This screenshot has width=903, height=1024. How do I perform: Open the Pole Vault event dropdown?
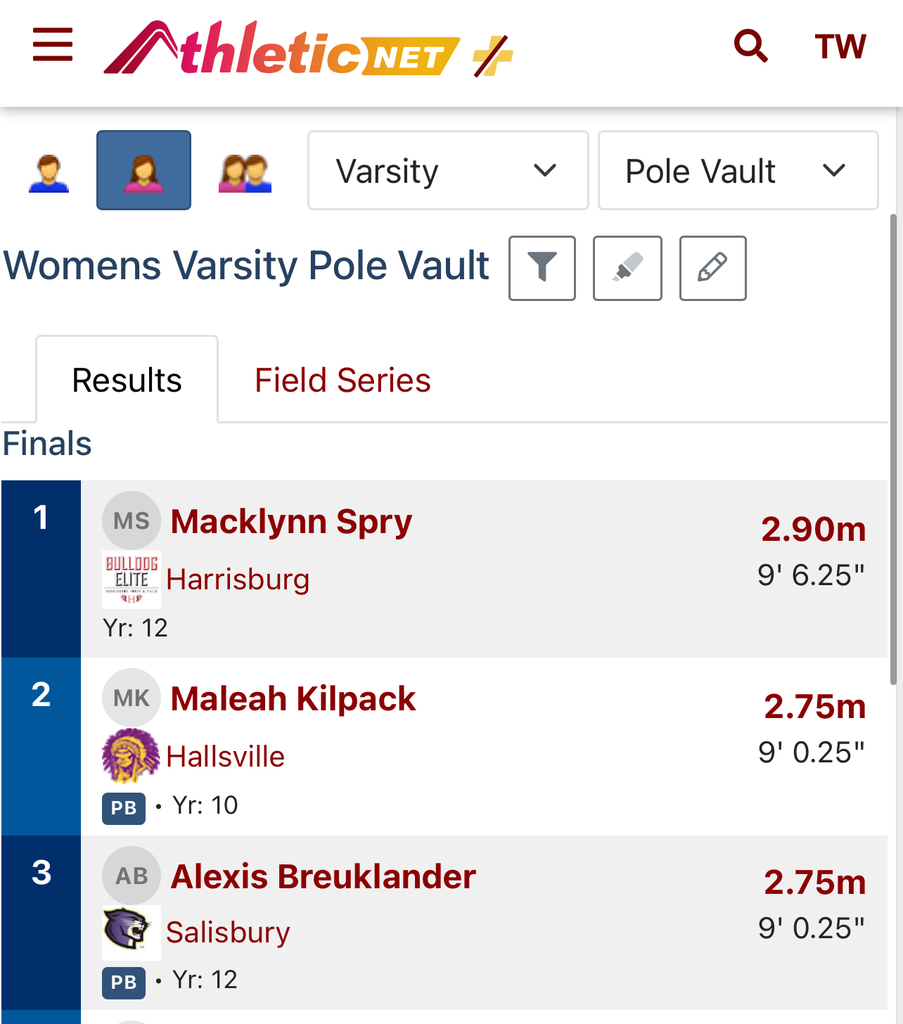click(x=737, y=171)
